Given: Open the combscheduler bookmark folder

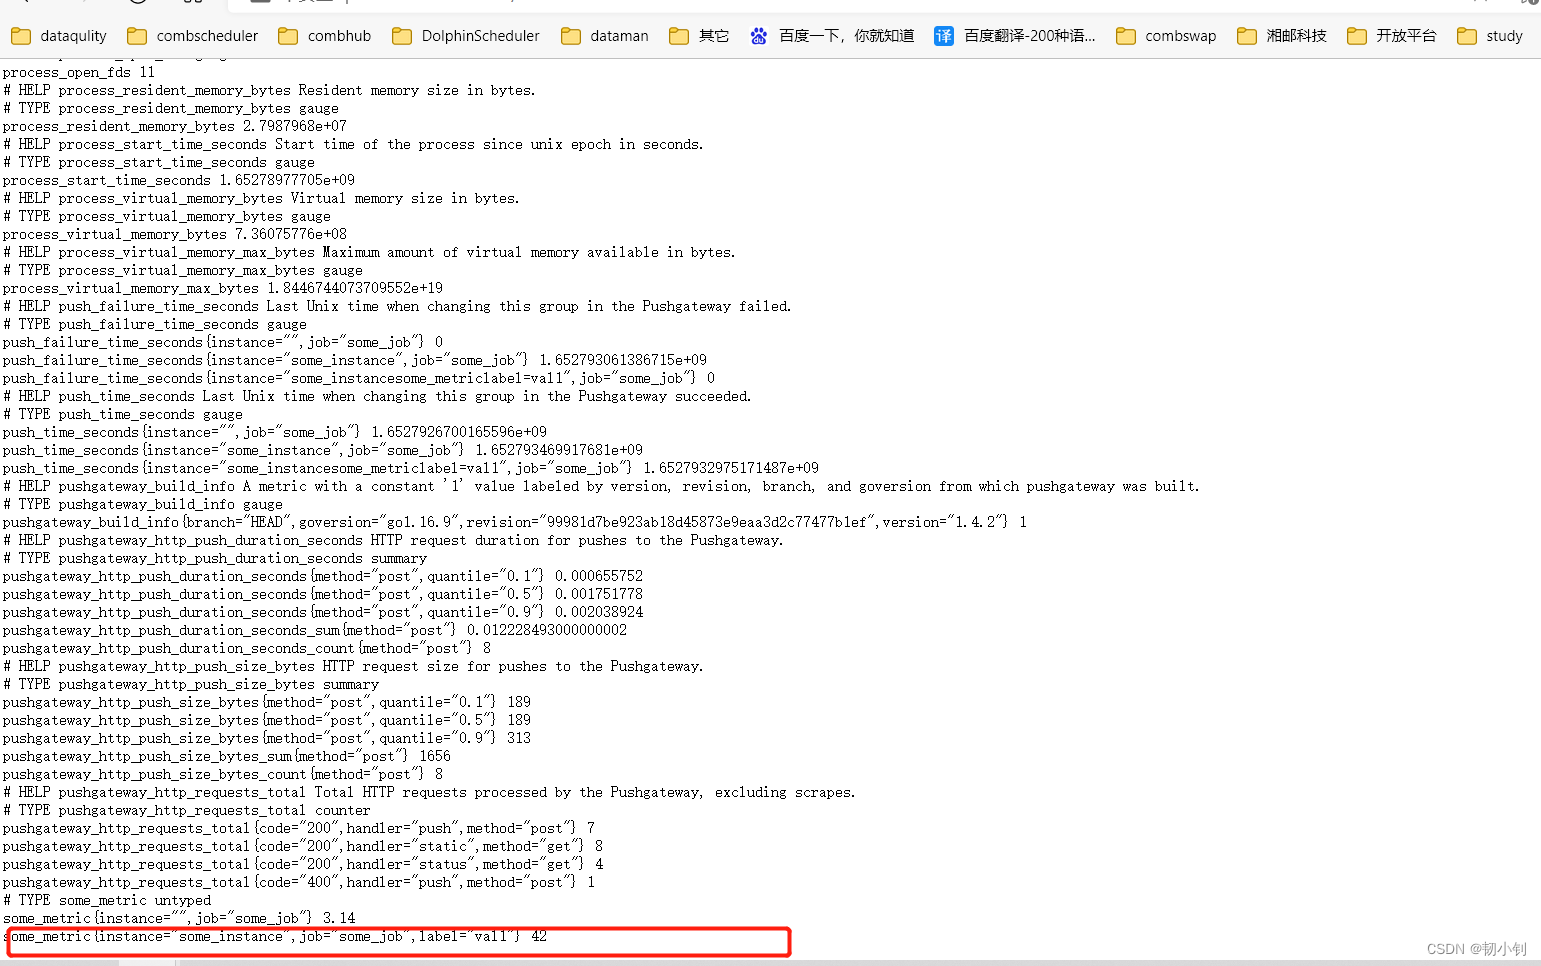Looking at the screenshot, I should (x=205, y=35).
